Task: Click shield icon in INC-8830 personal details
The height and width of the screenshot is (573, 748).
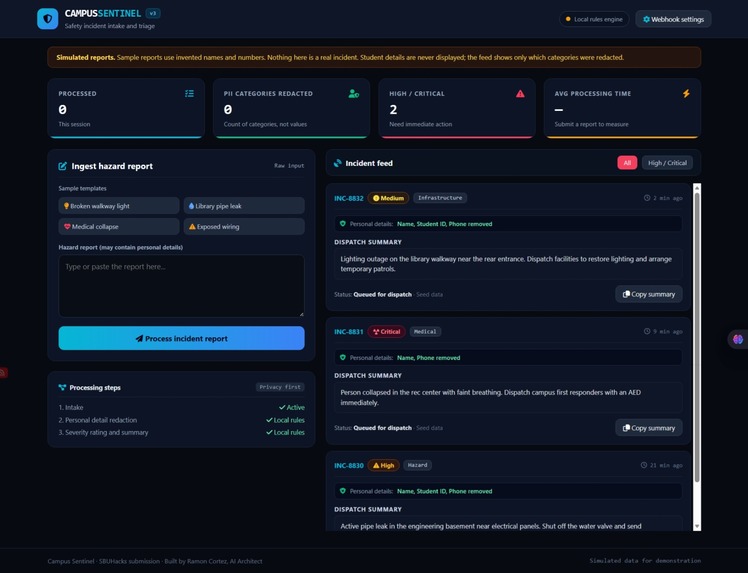Action: [x=343, y=491]
